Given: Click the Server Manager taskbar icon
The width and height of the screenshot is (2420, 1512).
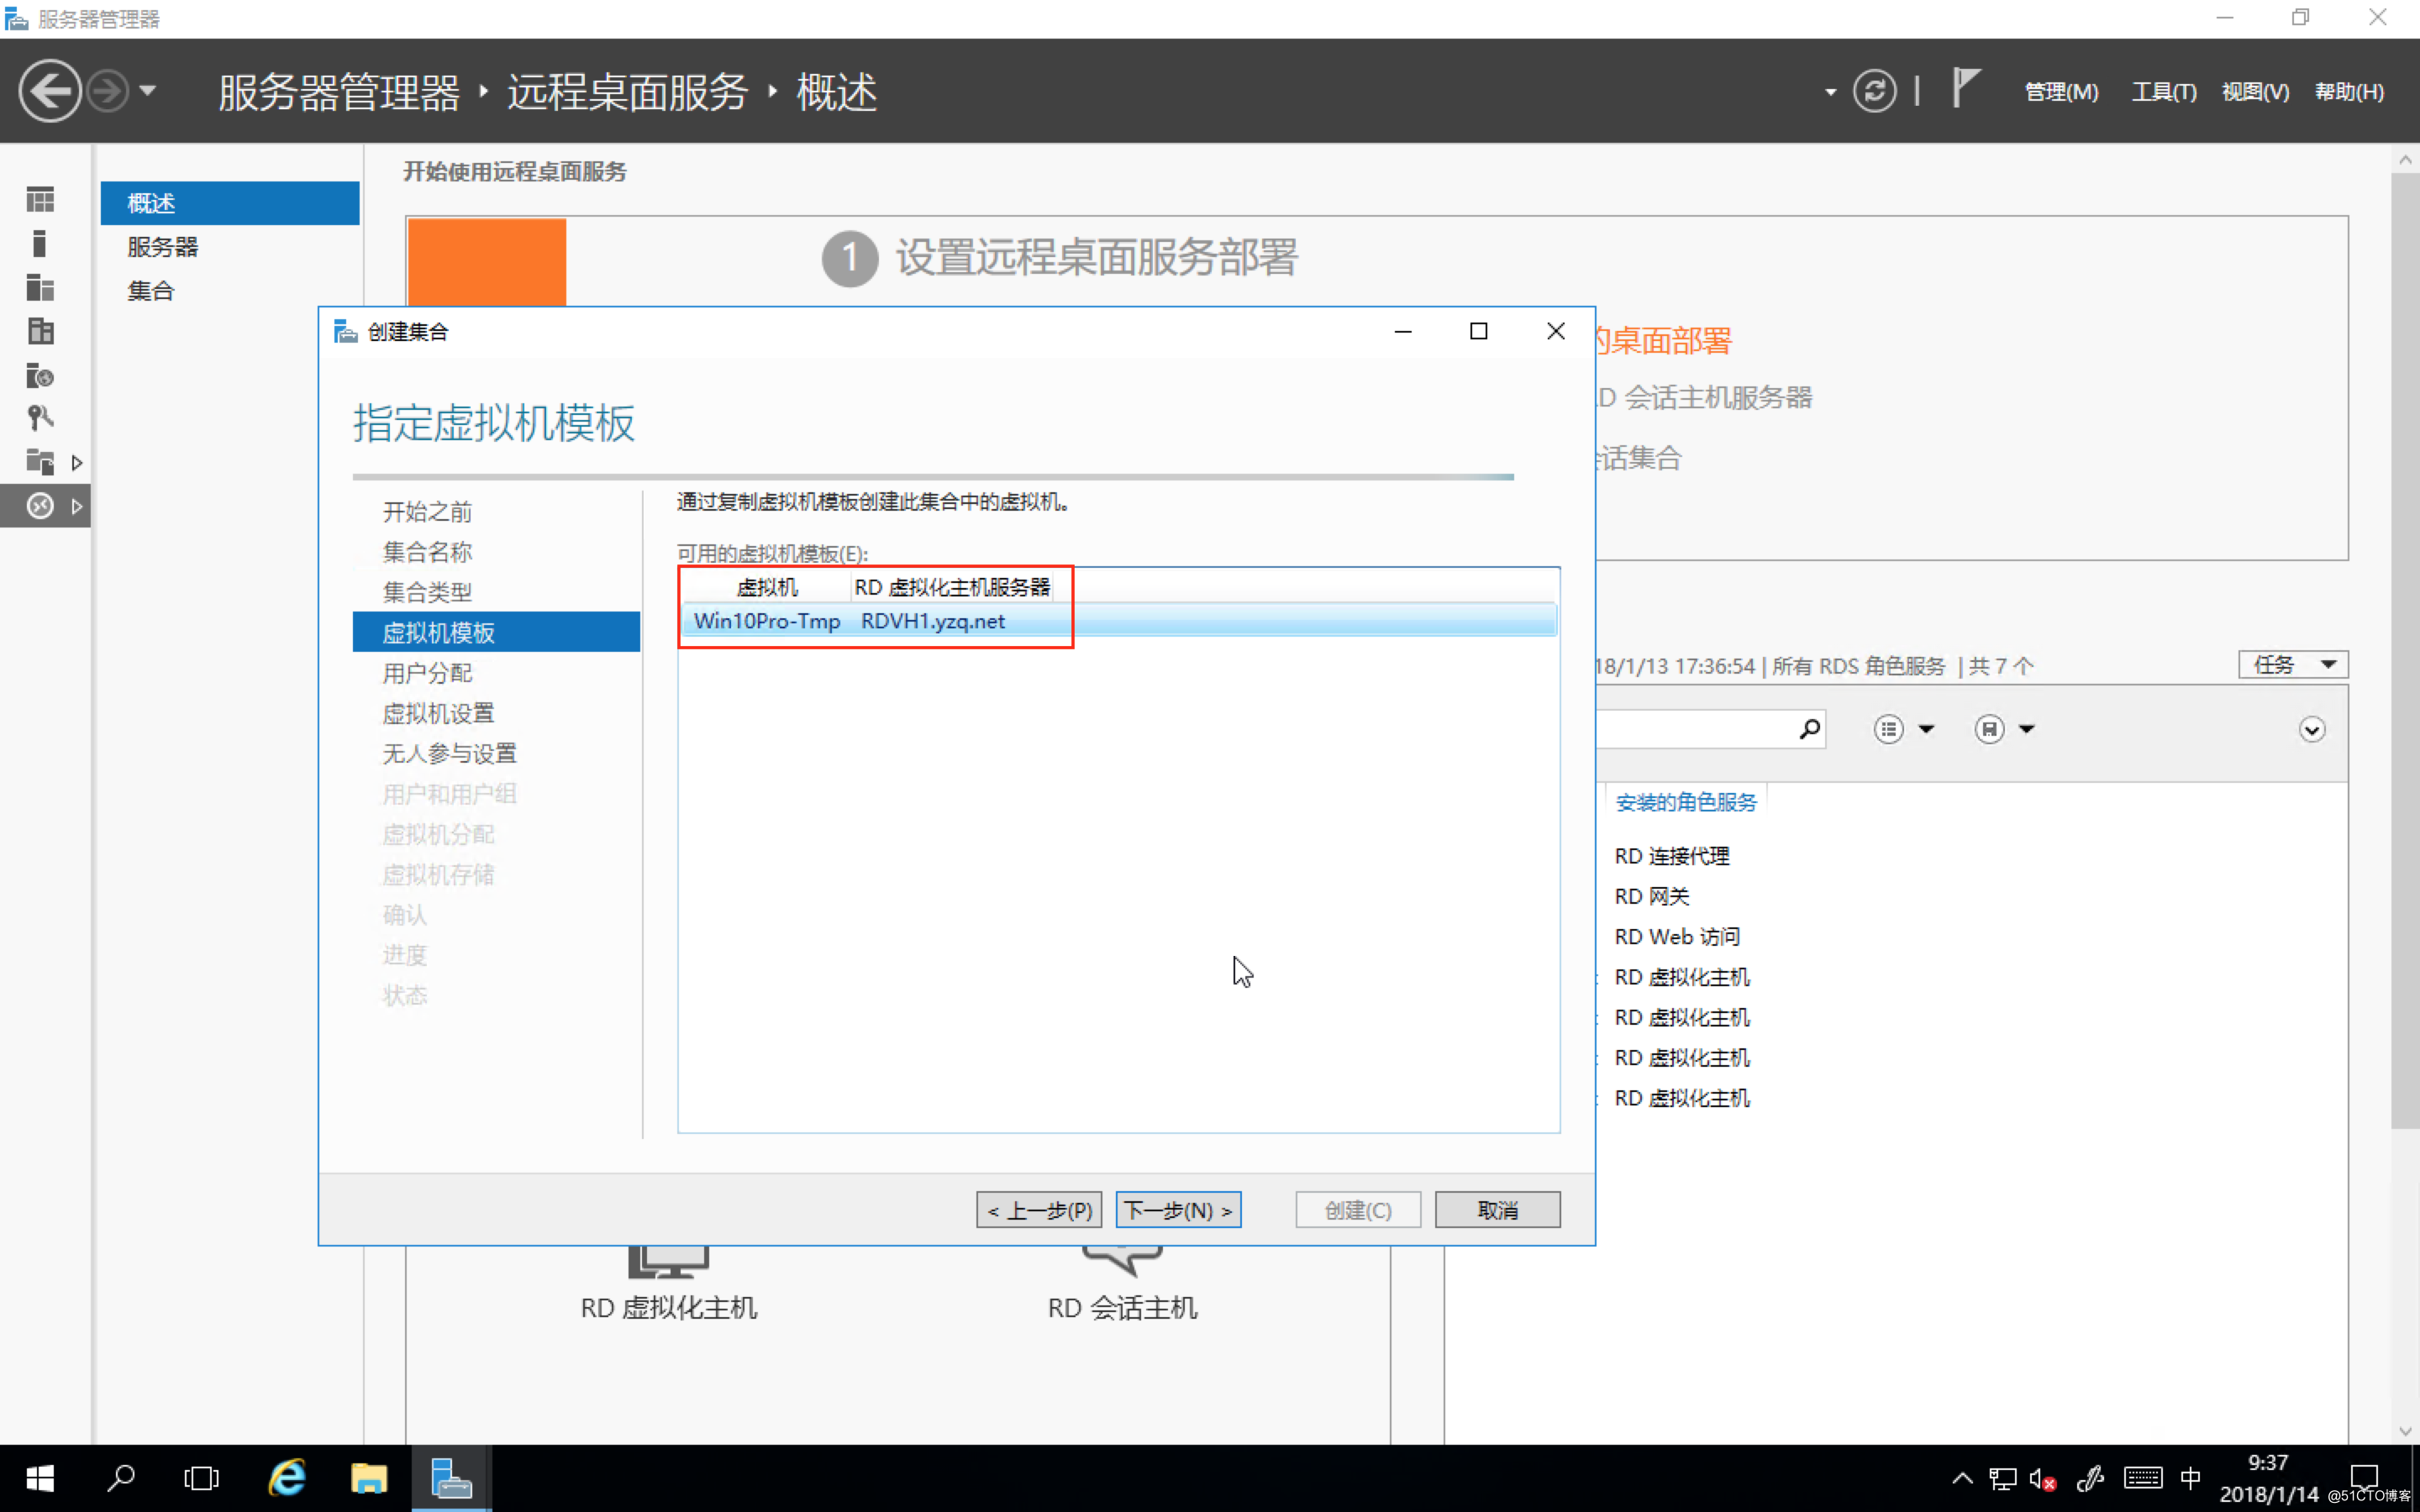Looking at the screenshot, I should pos(451,1478).
